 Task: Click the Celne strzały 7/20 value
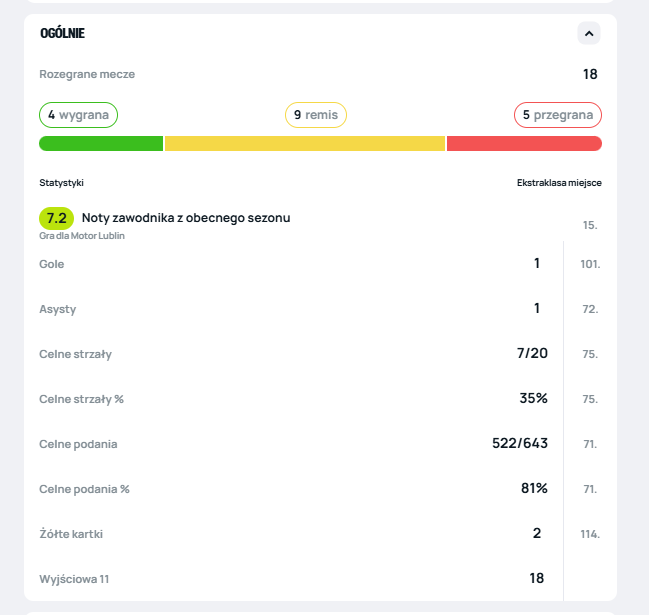pos(533,353)
